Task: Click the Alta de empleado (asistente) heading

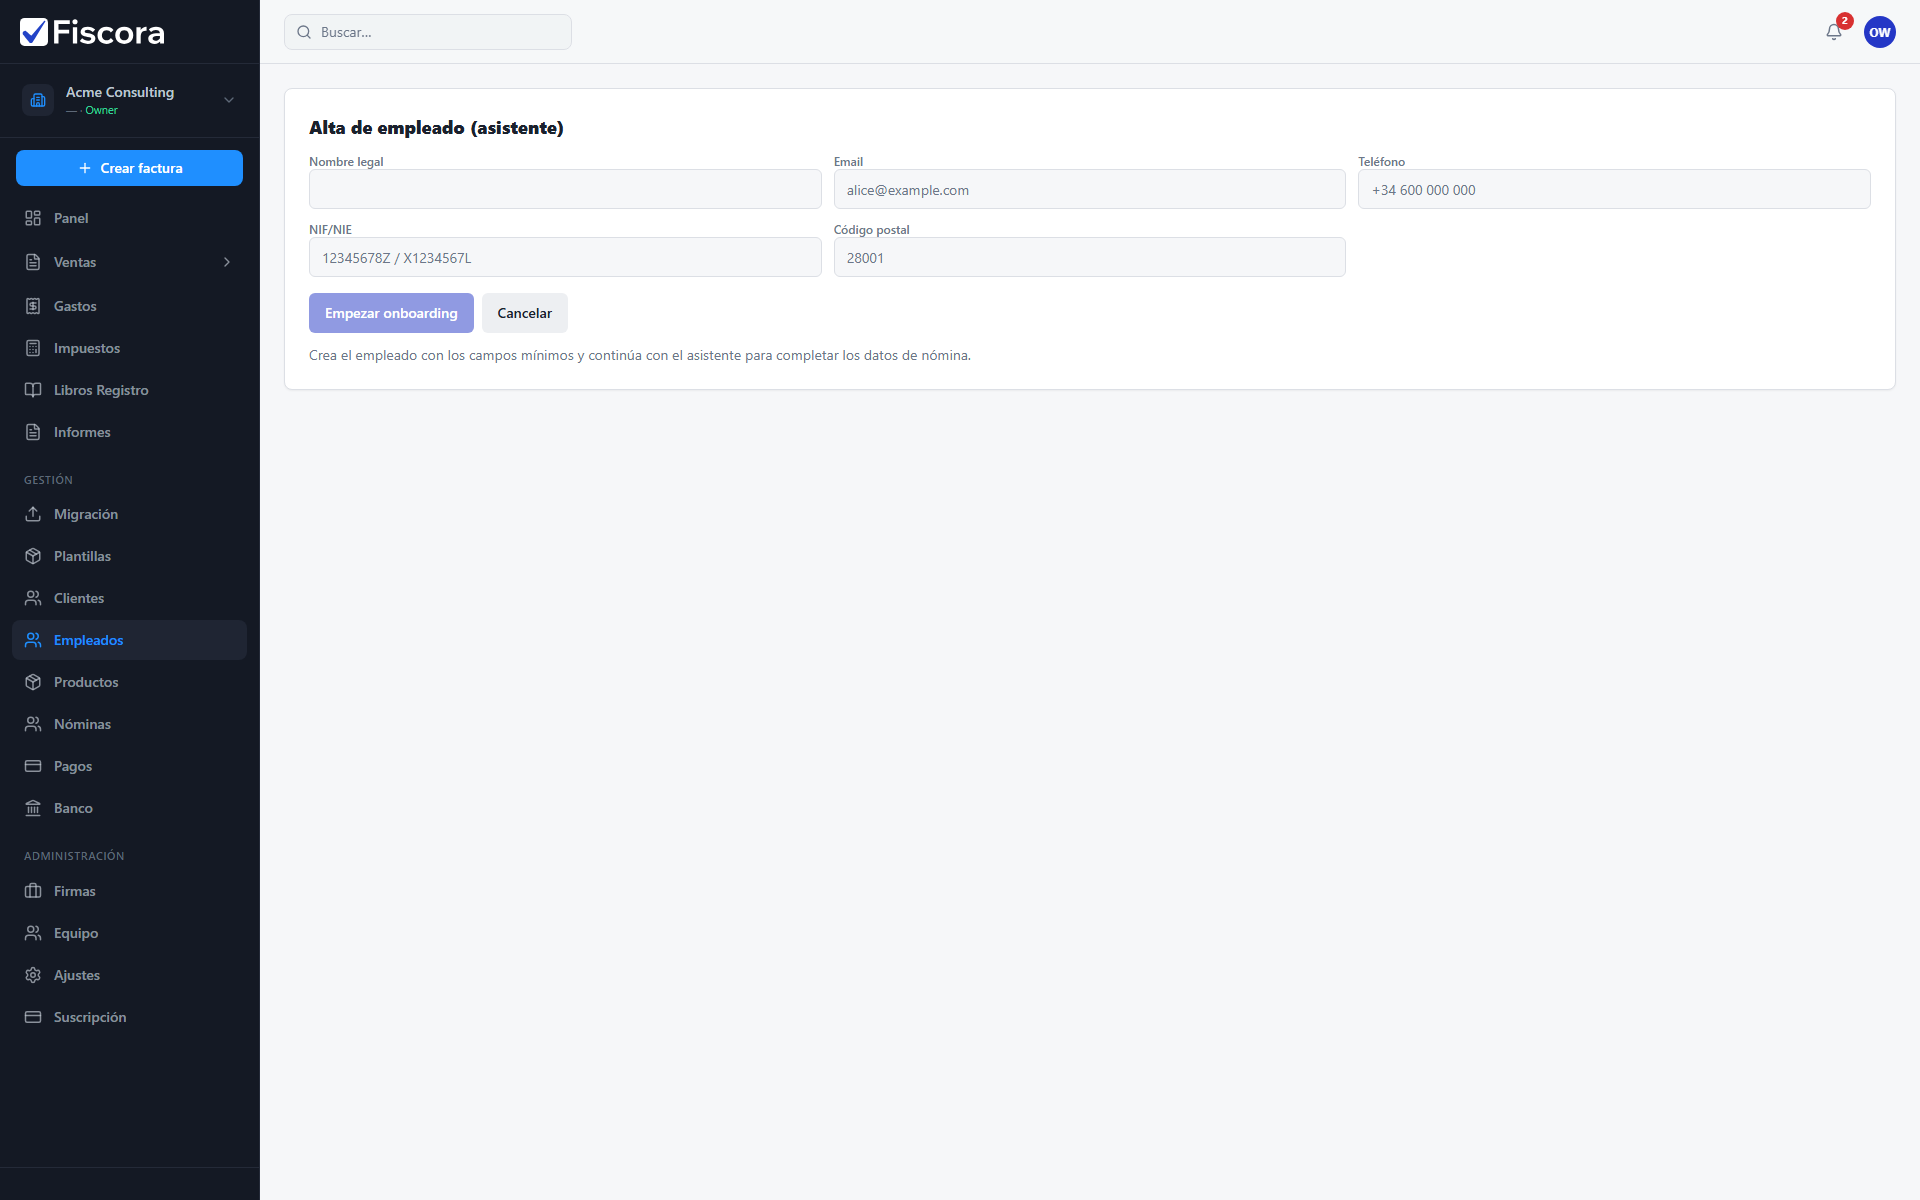Action: pyautogui.click(x=436, y=128)
